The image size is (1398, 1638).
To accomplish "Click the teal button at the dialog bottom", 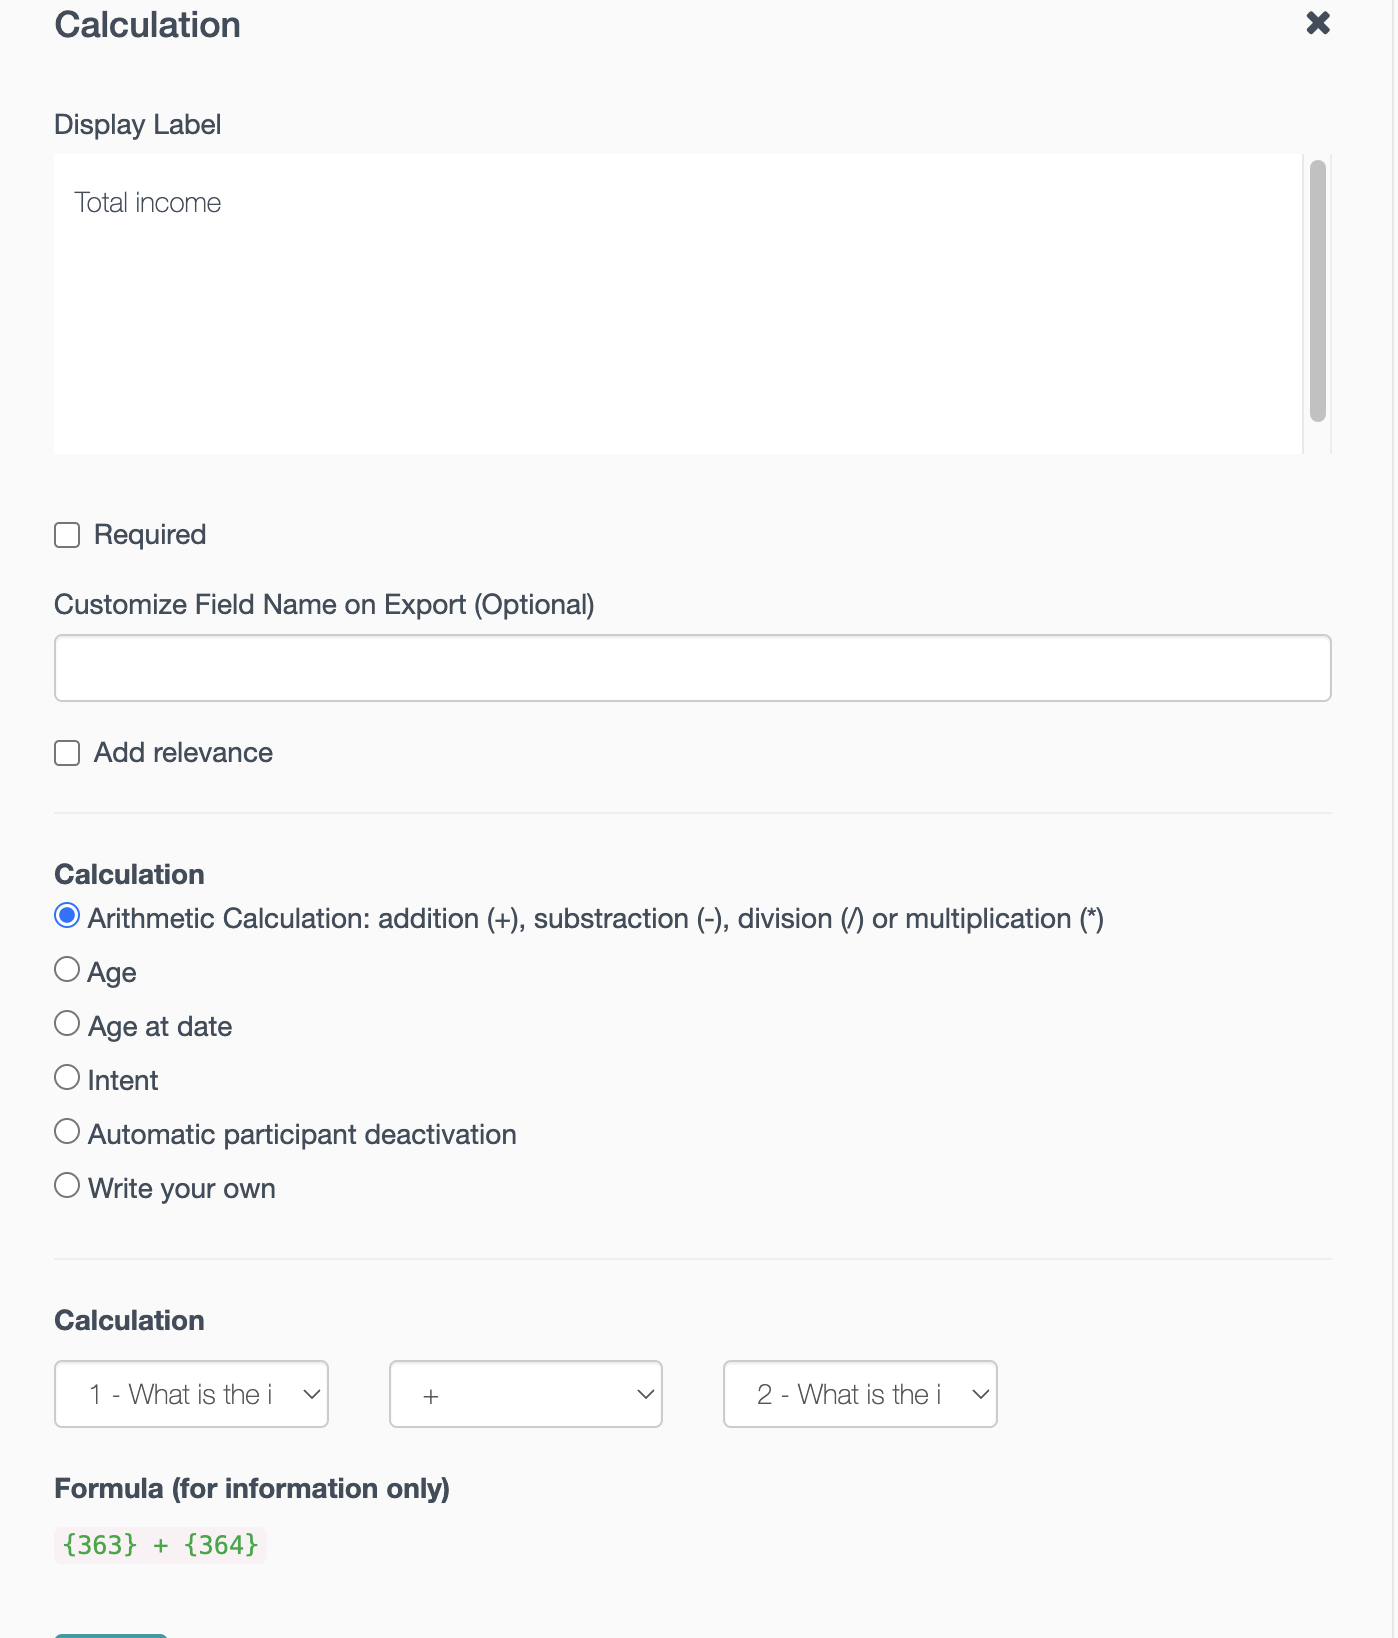I will (x=110, y=1634).
